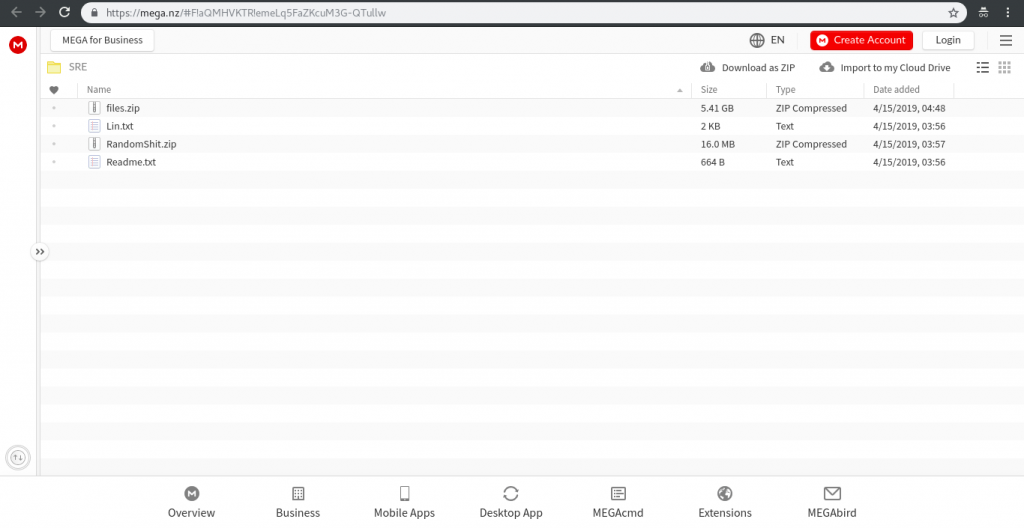Open Overview from the bottom bar
Image resolution: width=1024 pixels, height=528 pixels.
pyautogui.click(x=191, y=503)
